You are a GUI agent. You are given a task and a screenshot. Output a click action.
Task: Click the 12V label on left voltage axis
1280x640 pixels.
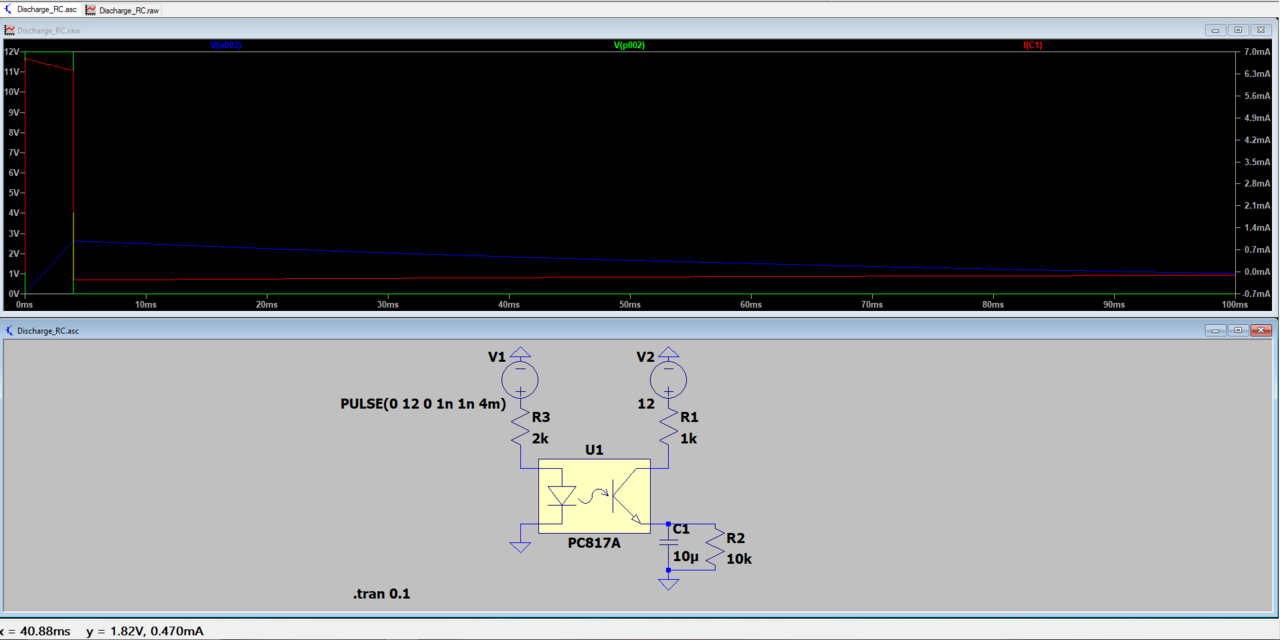[x=10, y=51]
